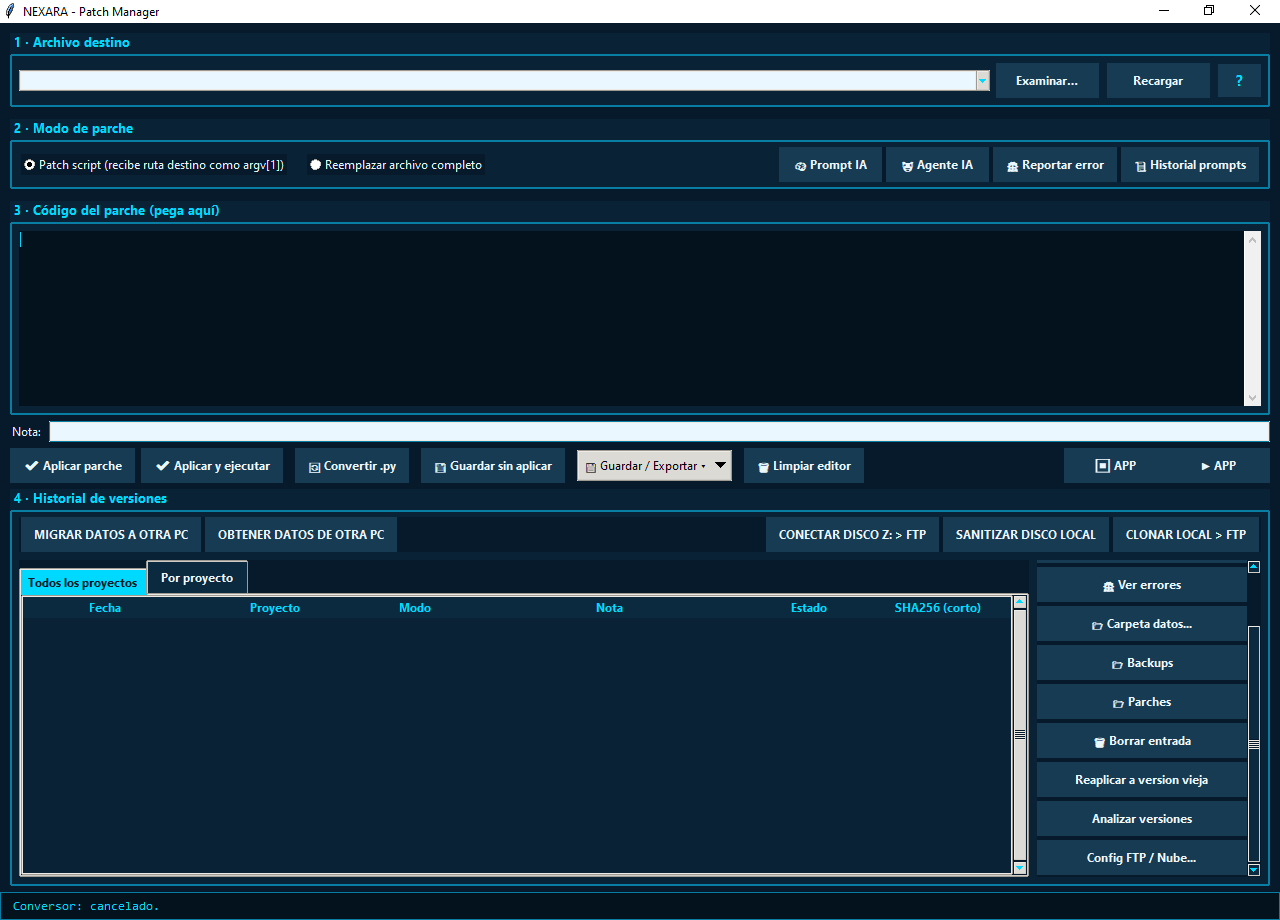
Task: Sort history by Proyecto column
Action: (275, 608)
